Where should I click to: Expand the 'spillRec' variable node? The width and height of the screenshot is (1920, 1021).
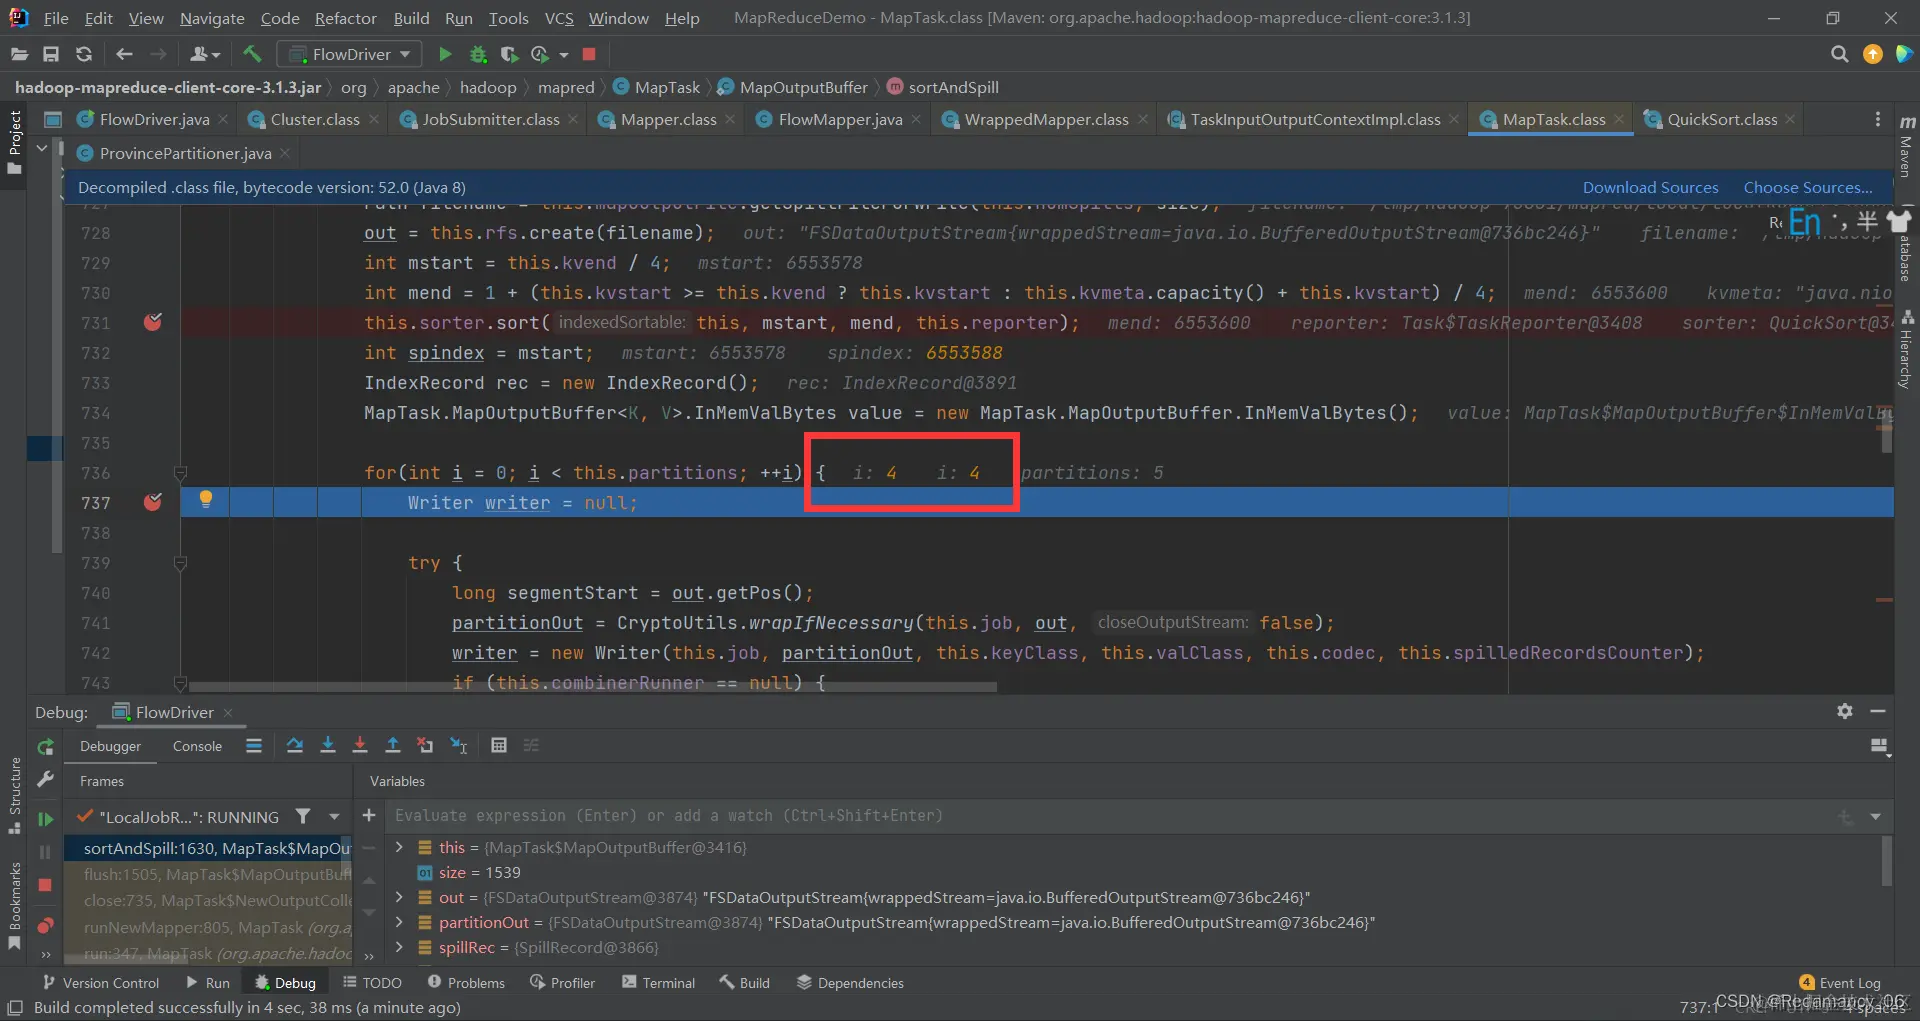[399, 947]
